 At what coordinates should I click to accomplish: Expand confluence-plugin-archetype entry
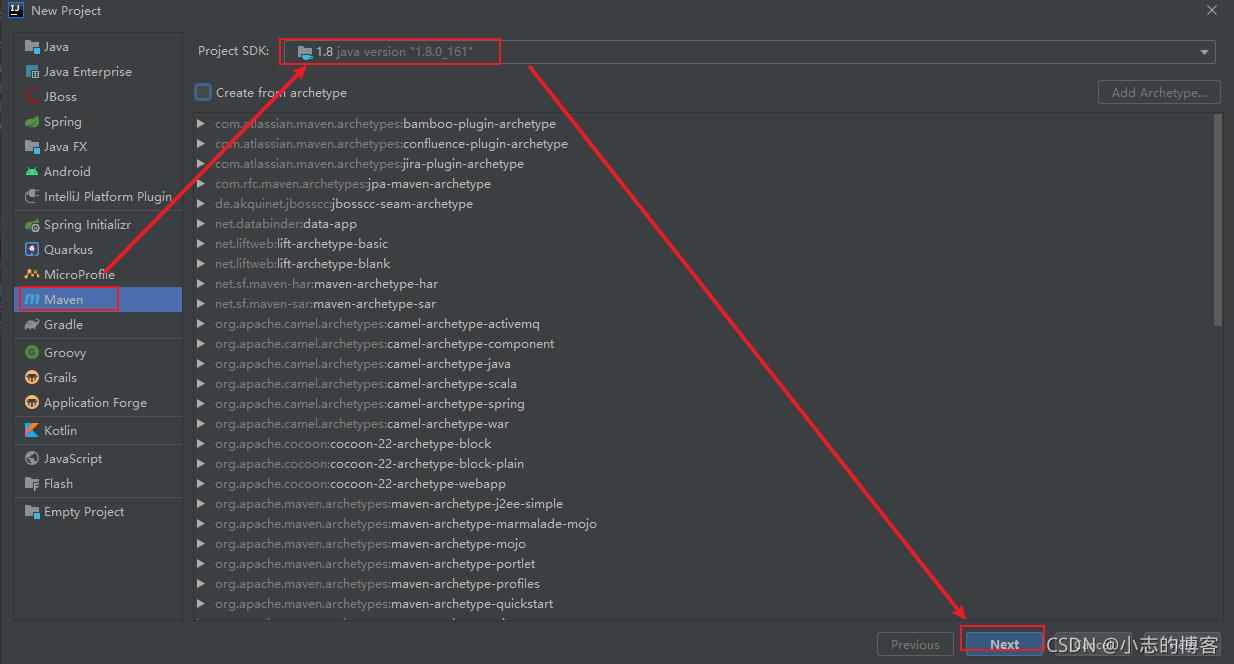(201, 144)
